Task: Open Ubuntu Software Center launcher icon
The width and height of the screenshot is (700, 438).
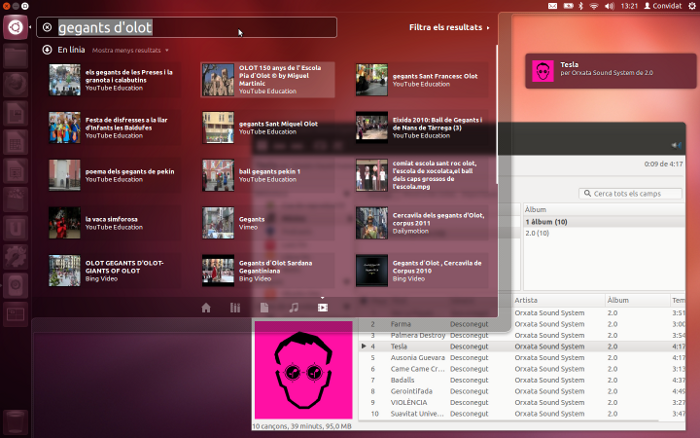Action: coord(16,200)
